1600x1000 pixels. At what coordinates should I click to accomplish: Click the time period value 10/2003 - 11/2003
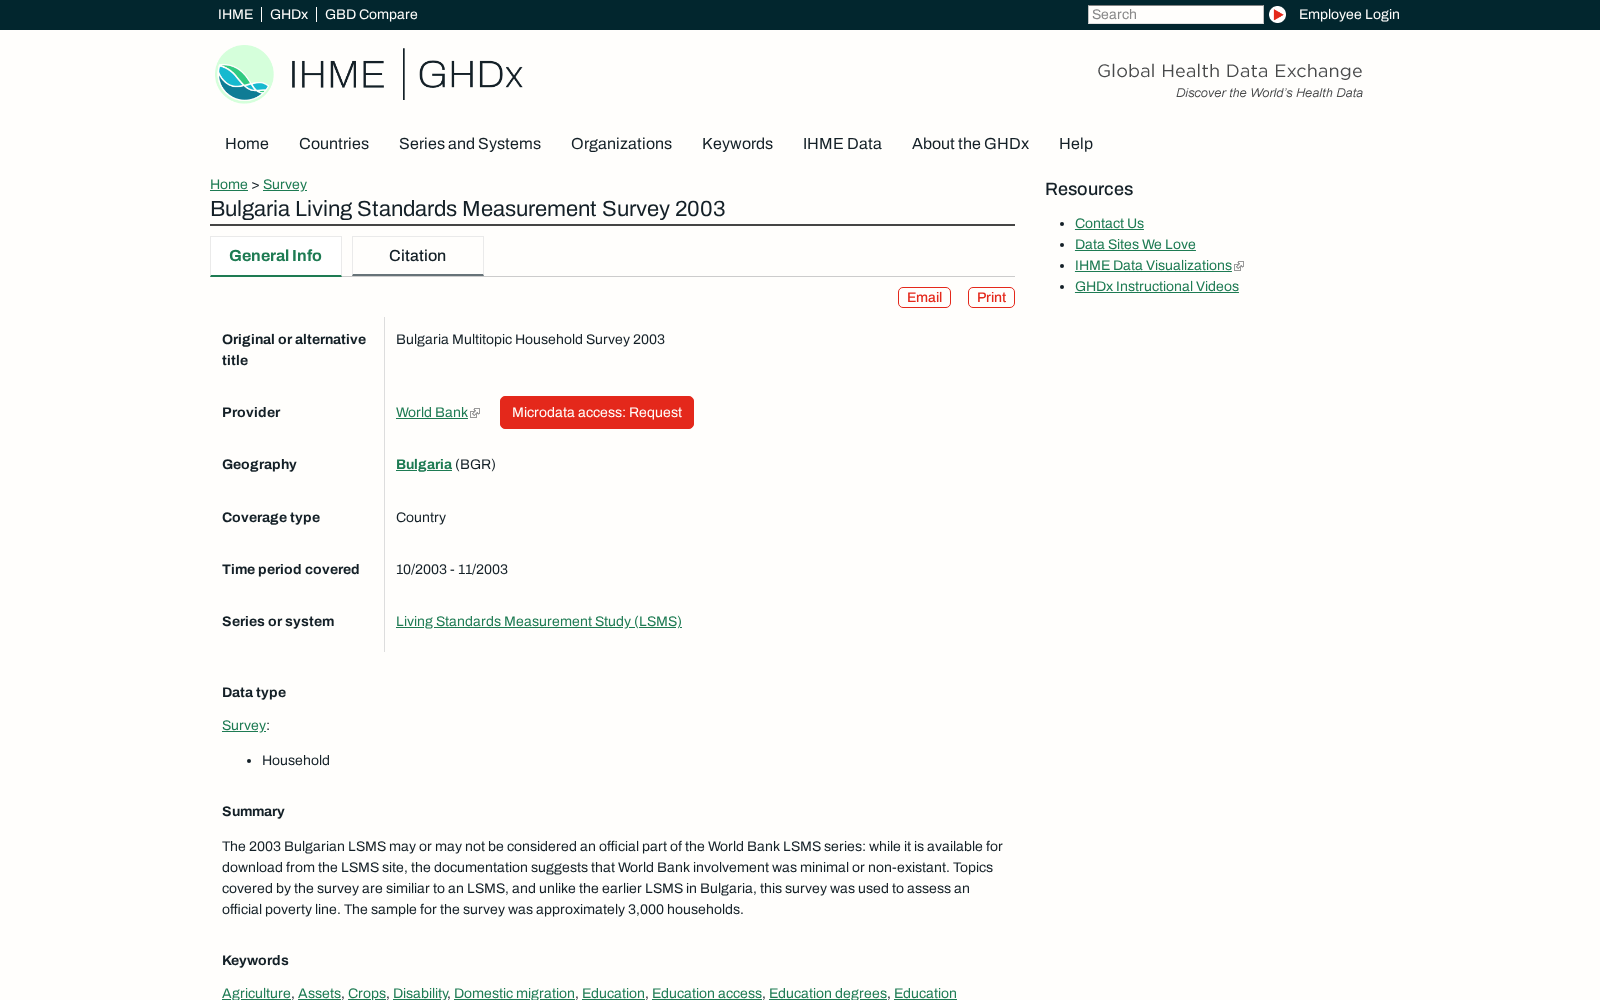click(x=452, y=570)
